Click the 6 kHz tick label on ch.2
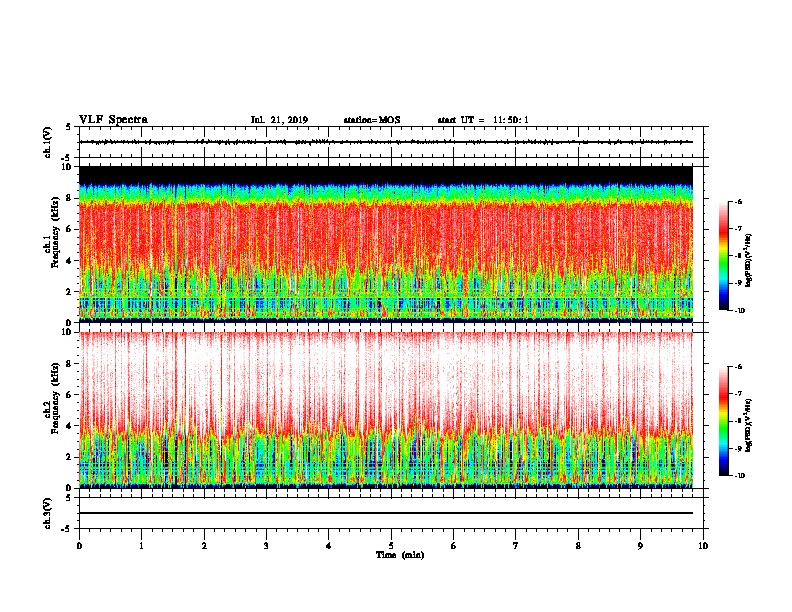Screen dimensions: 792x612 69,395
